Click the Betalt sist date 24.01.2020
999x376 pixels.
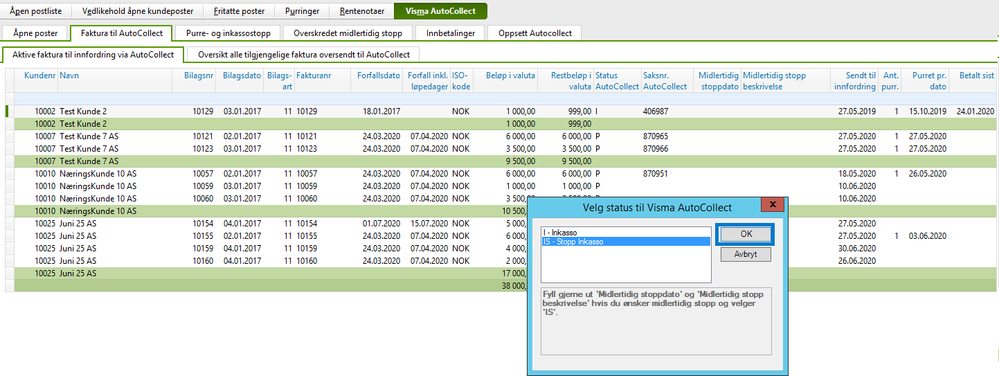tap(975, 111)
